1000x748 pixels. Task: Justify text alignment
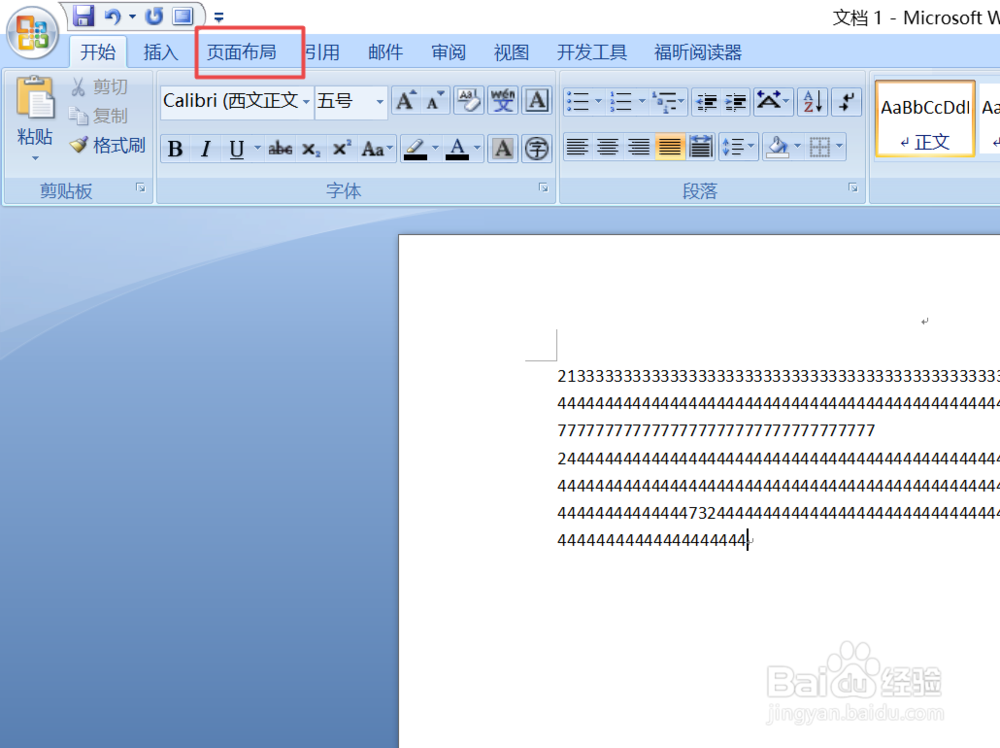670,148
